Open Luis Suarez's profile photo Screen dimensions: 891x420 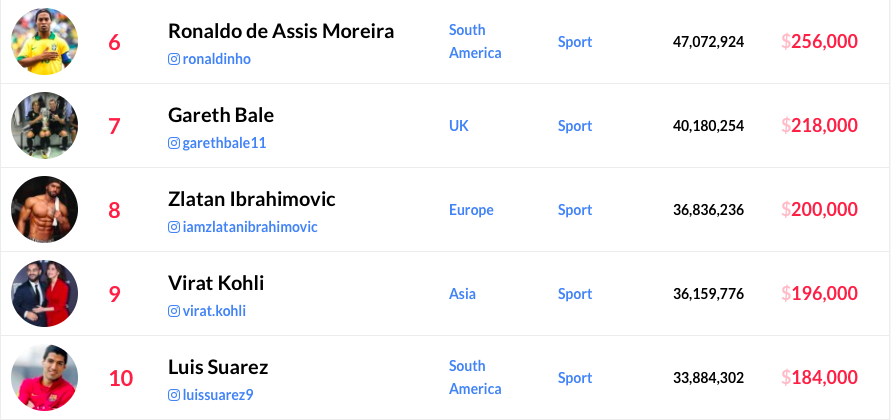(45, 378)
